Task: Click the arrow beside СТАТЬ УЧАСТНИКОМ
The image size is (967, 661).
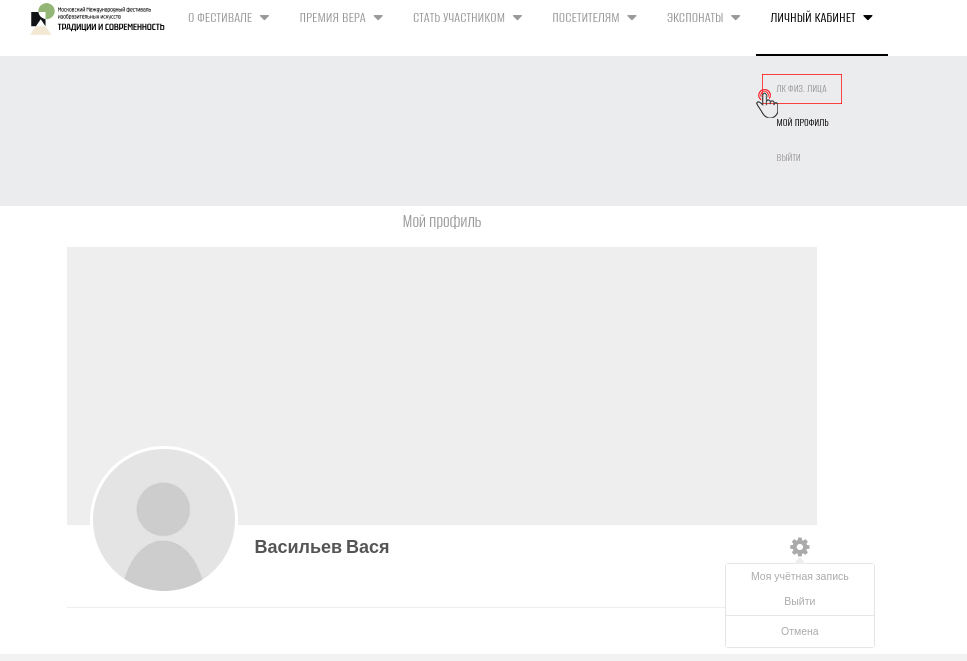Action: [516, 18]
